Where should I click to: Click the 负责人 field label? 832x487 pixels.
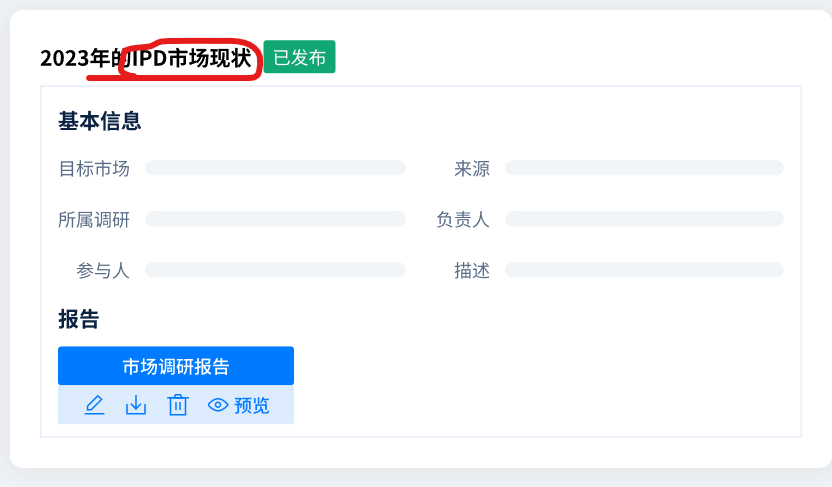tap(463, 219)
